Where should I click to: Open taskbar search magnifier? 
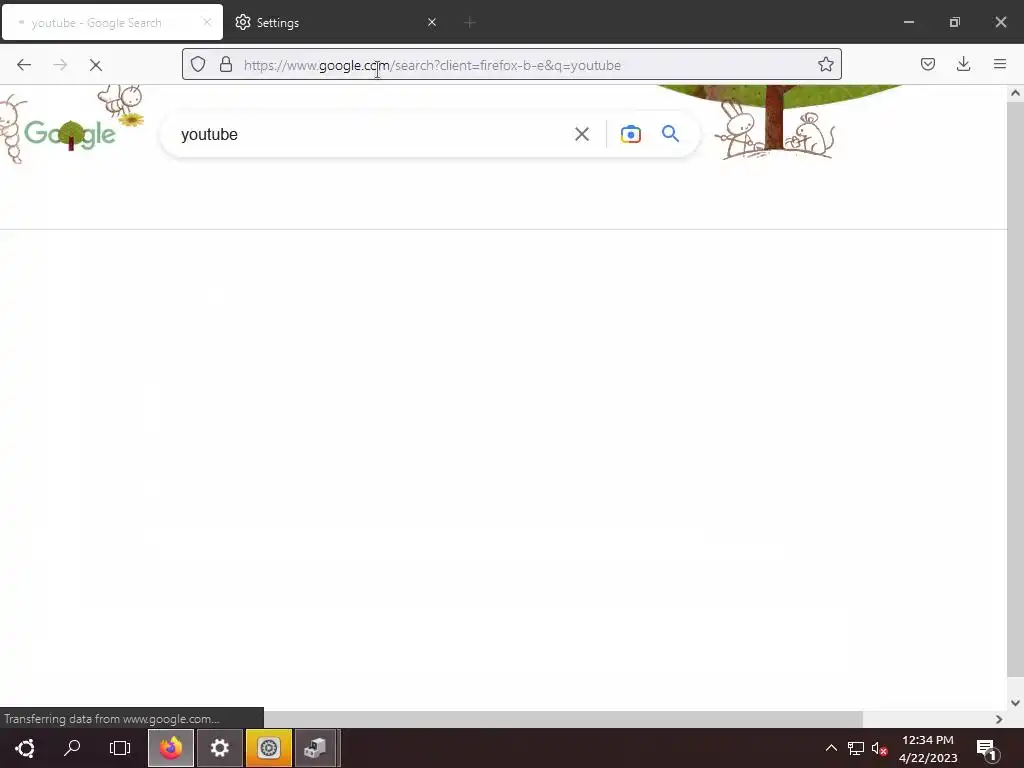[x=72, y=748]
